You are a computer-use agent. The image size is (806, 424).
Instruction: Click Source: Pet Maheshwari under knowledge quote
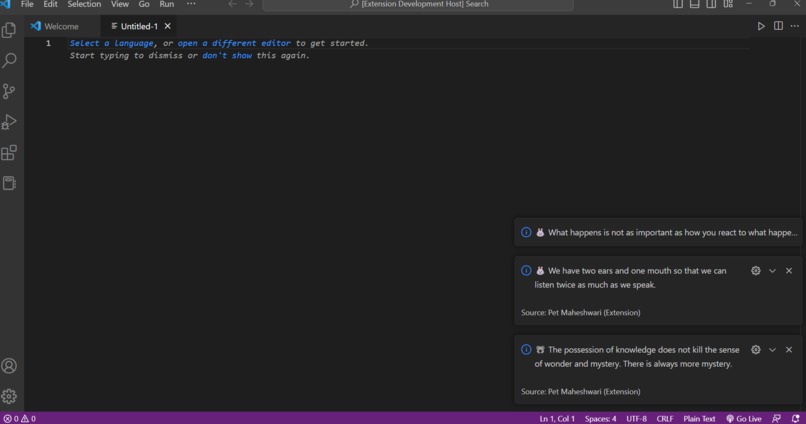(x=580, y=392)
